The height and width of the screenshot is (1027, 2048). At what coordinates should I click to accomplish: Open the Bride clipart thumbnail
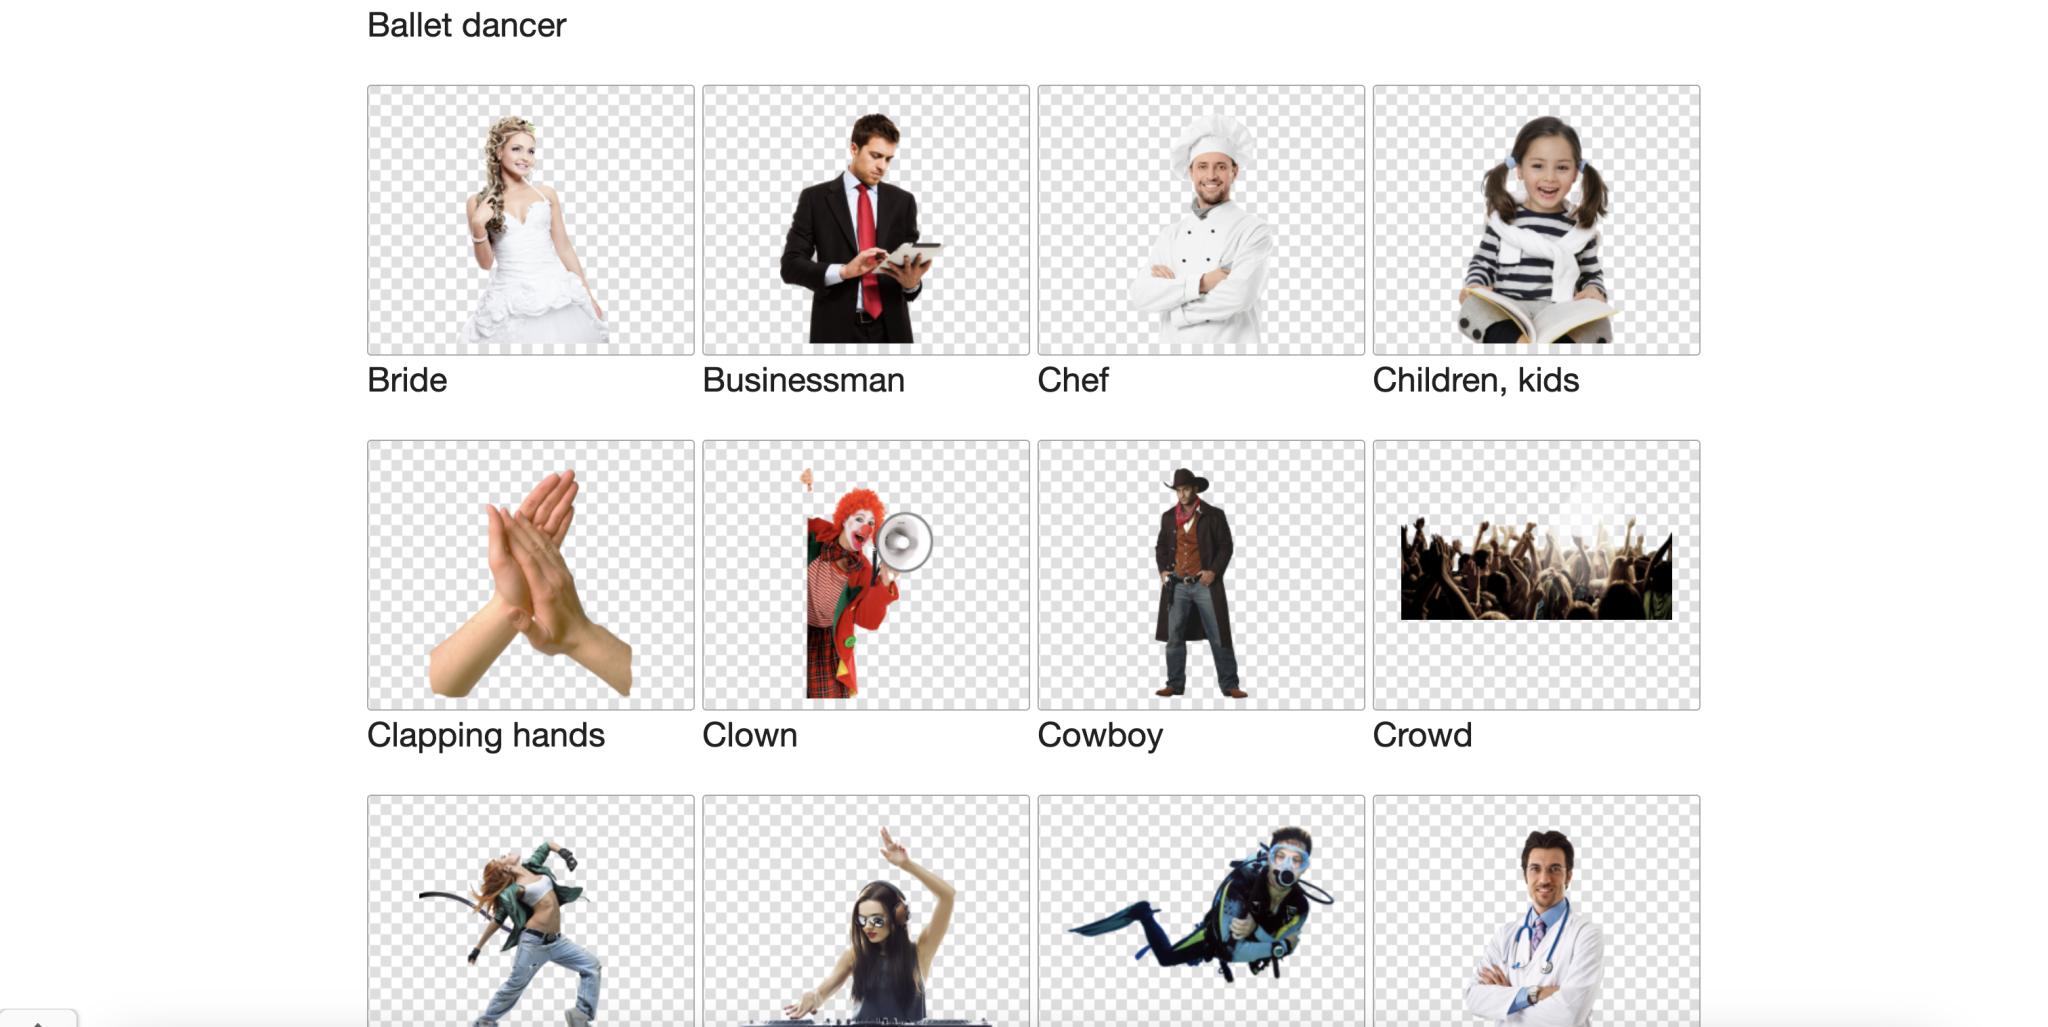click(x=530, y=219)
